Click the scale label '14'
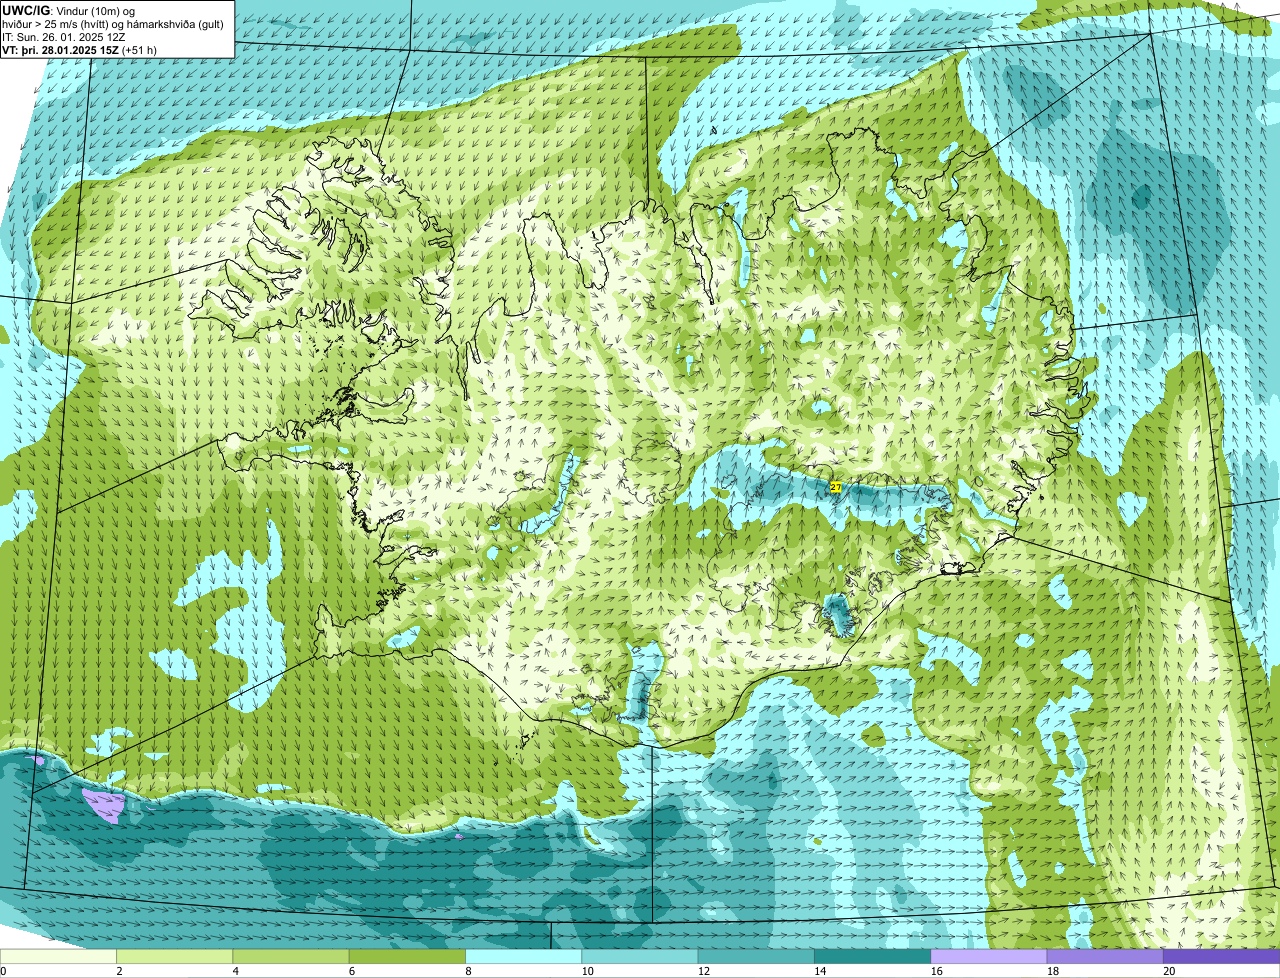The width and height of the screenshot is (1280, 978). [x=820, y=971]
